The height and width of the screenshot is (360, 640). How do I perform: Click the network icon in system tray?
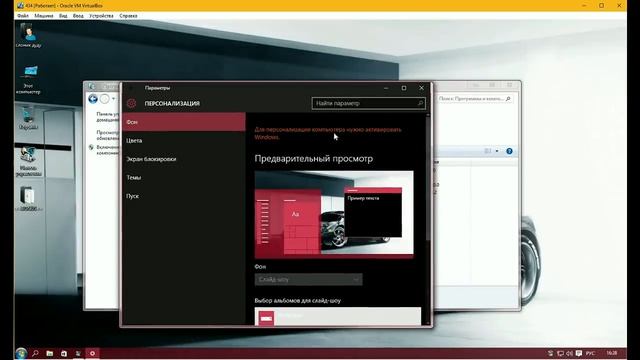(x=560, y=353)
